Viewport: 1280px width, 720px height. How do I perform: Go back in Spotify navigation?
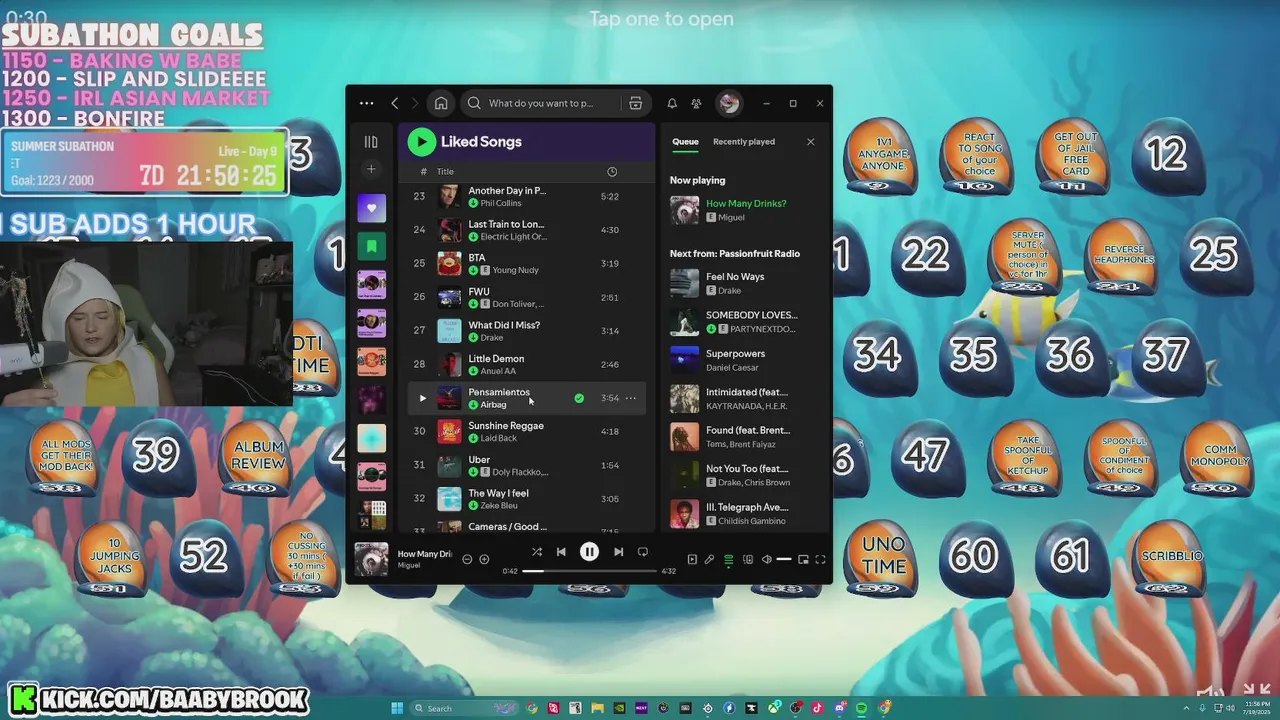point(395,103)
